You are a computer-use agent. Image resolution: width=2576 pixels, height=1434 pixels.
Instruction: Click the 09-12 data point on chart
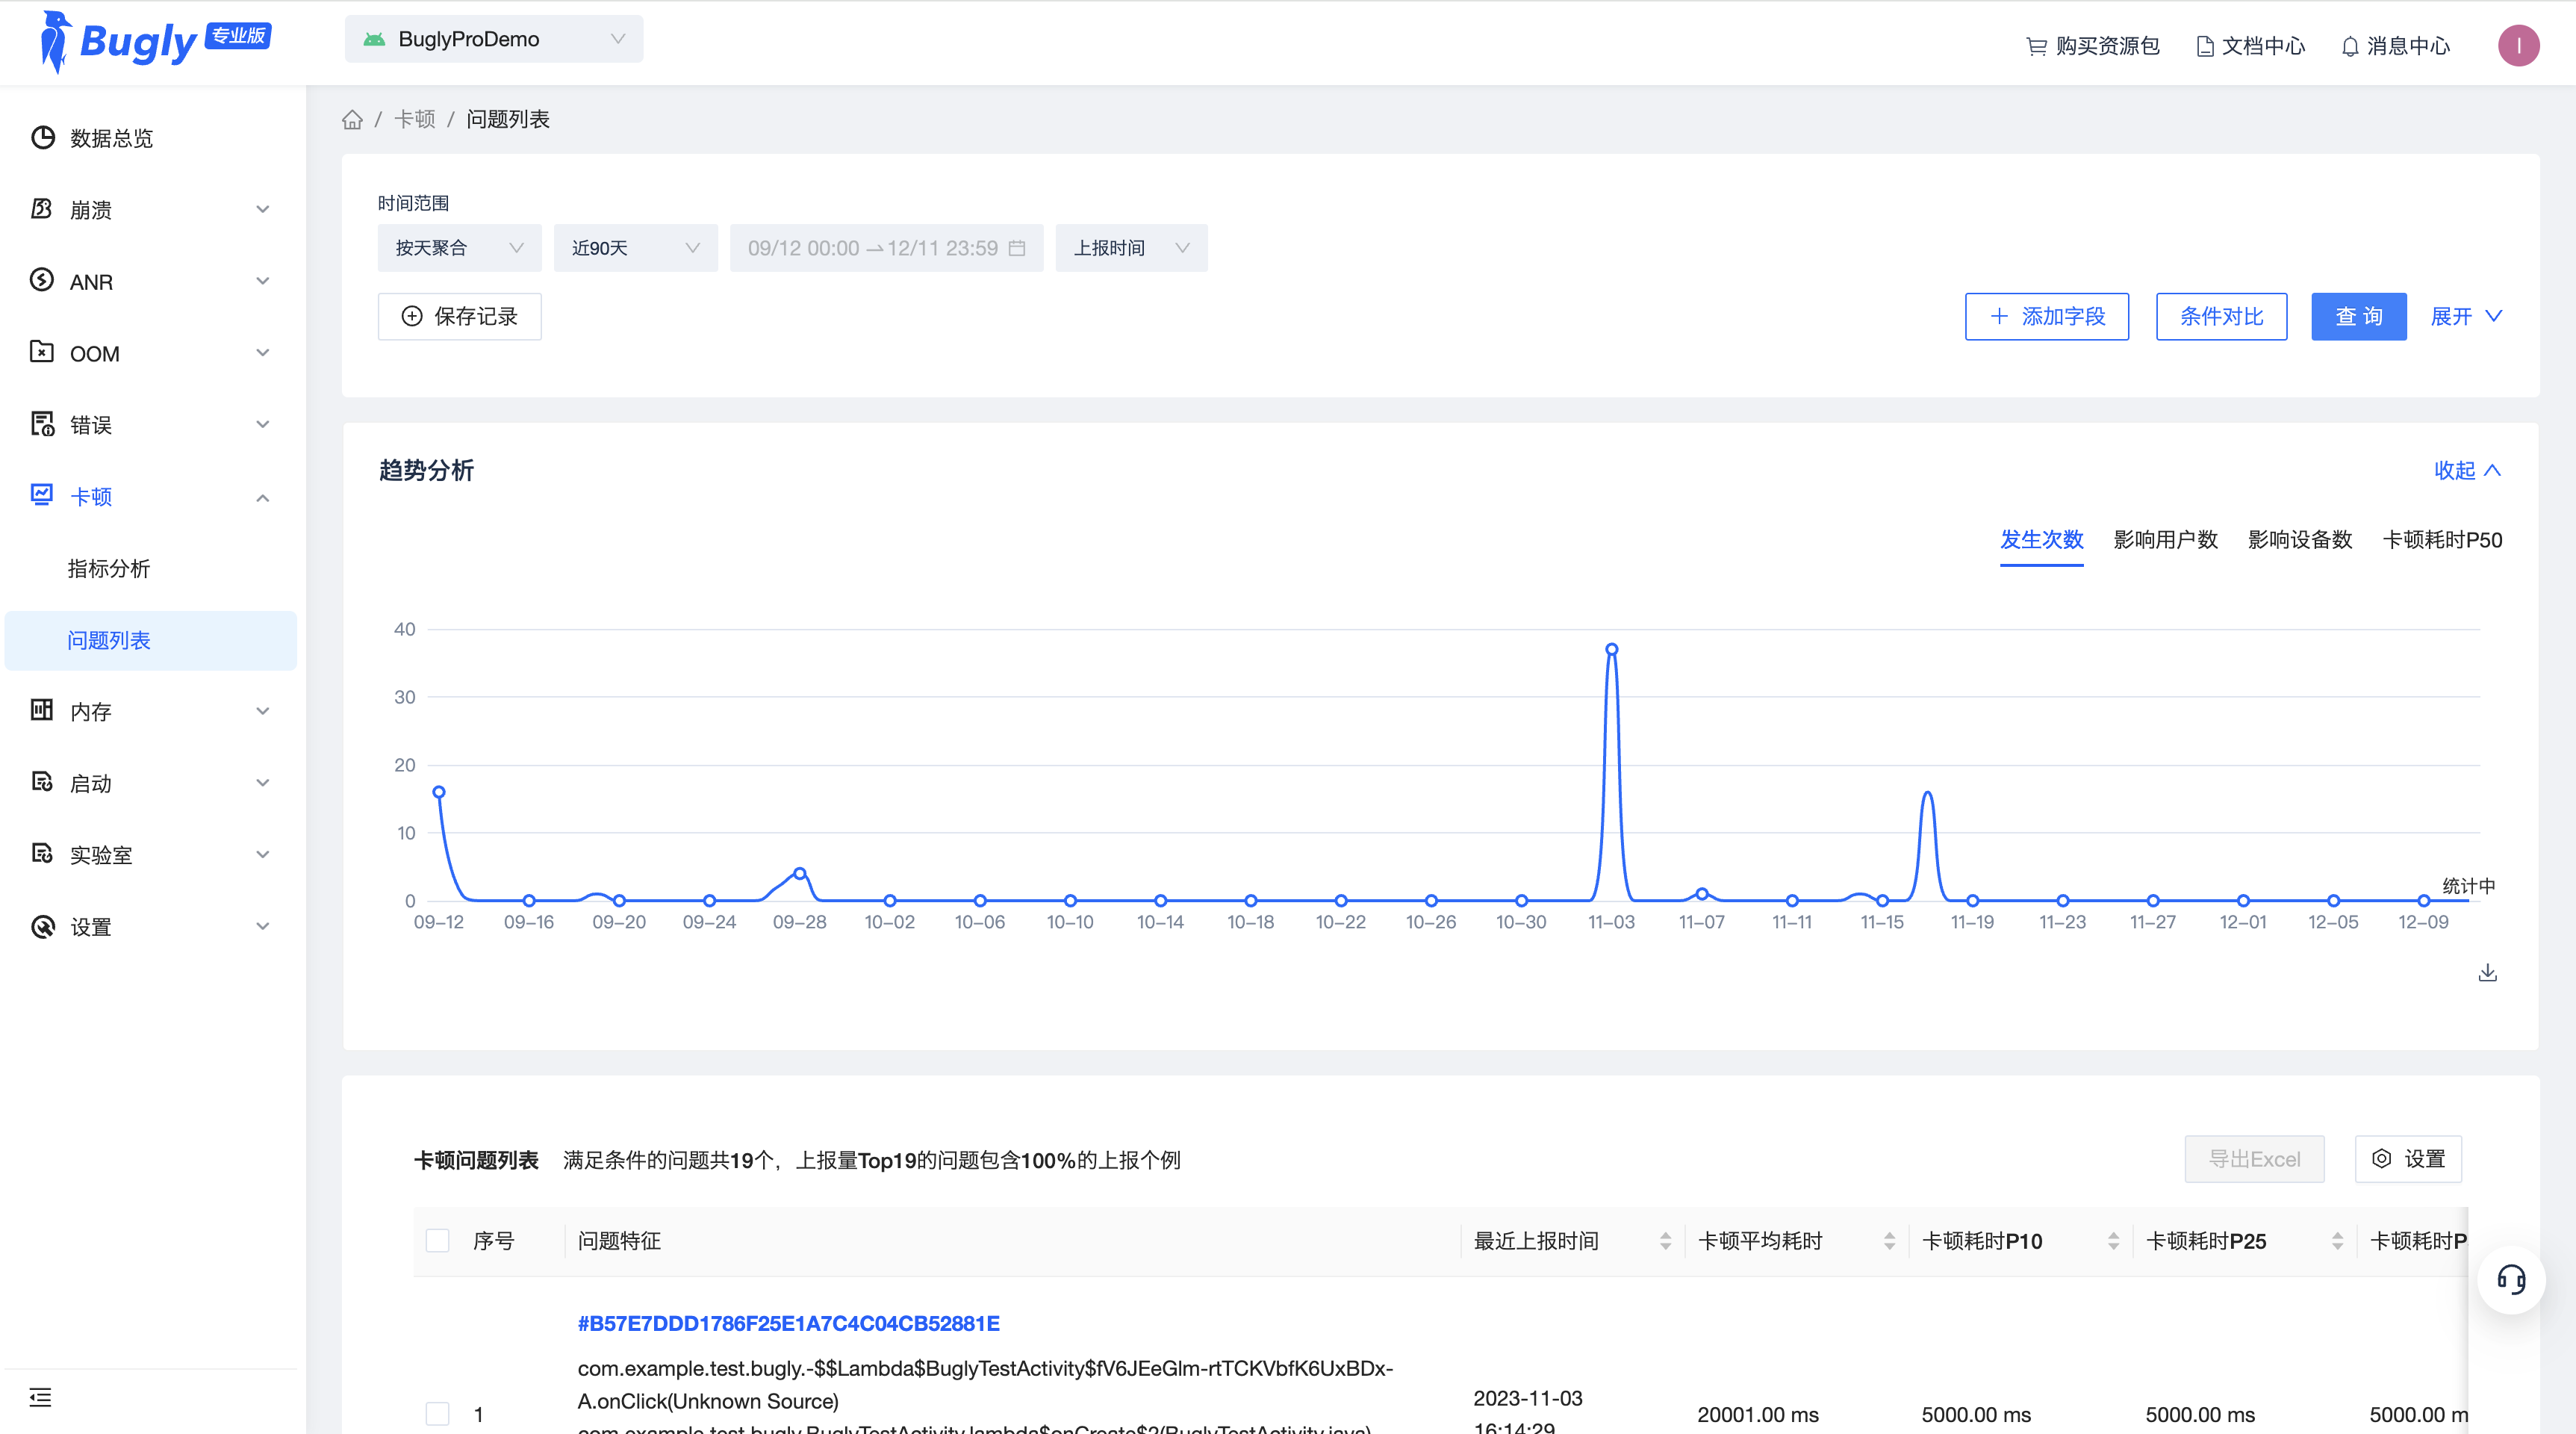pyautogui.click(x=438, y=792)
